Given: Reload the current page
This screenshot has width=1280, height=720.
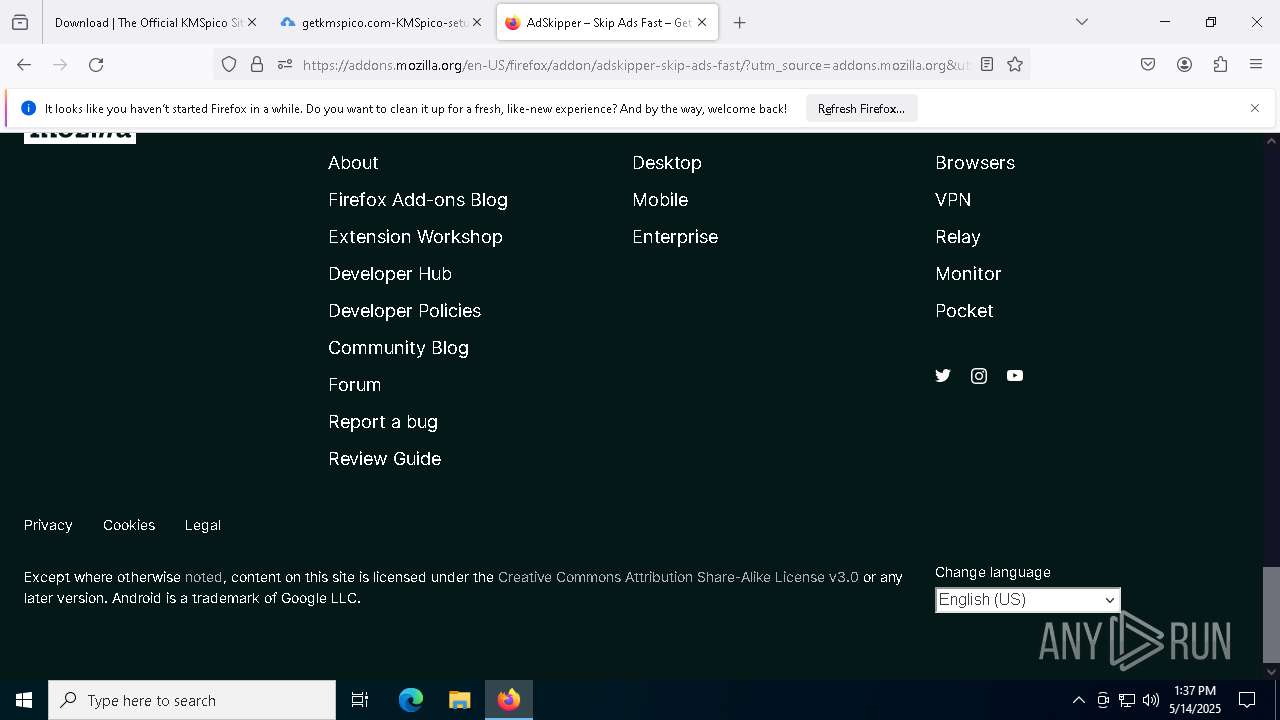Looking at the screenshot, I should [x=96, y=65].
